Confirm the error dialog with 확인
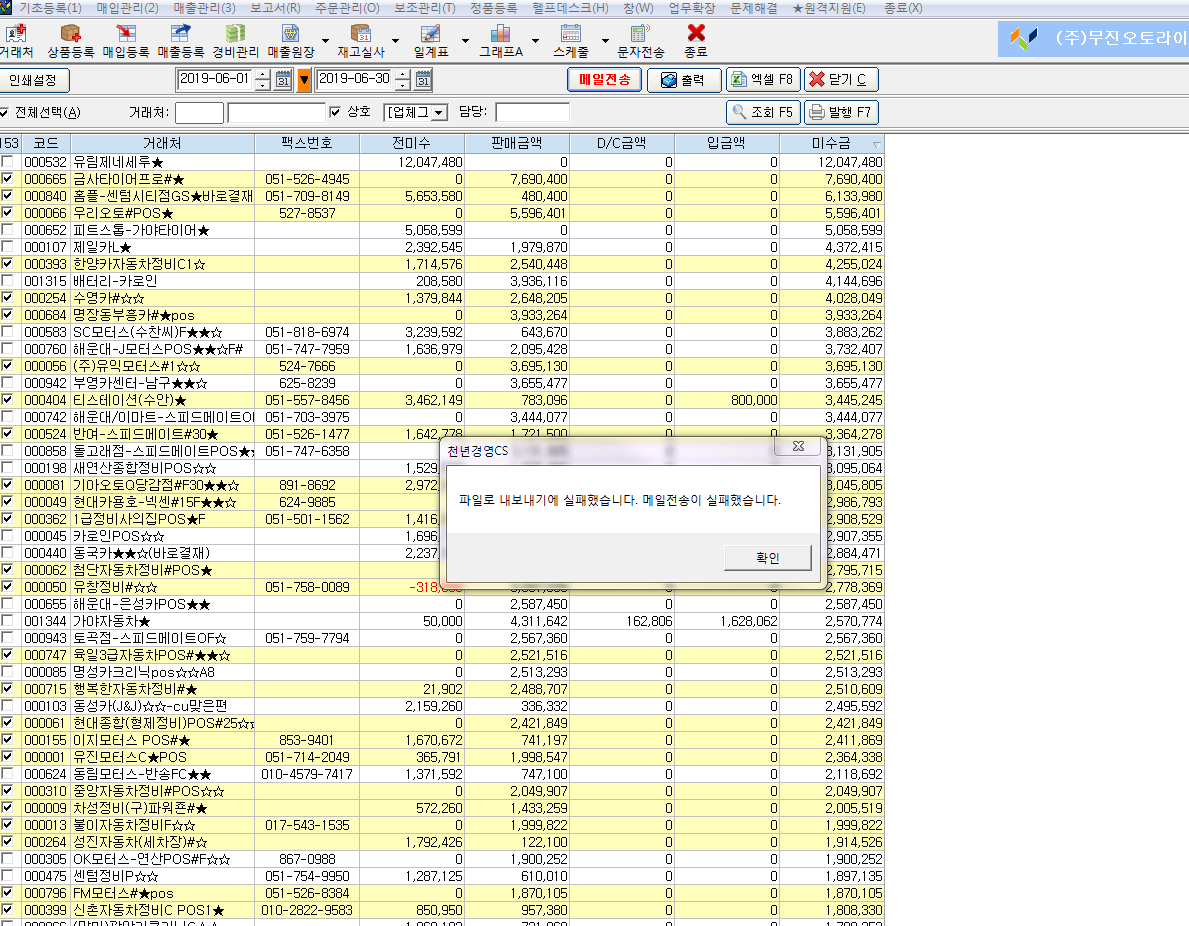 767,557
